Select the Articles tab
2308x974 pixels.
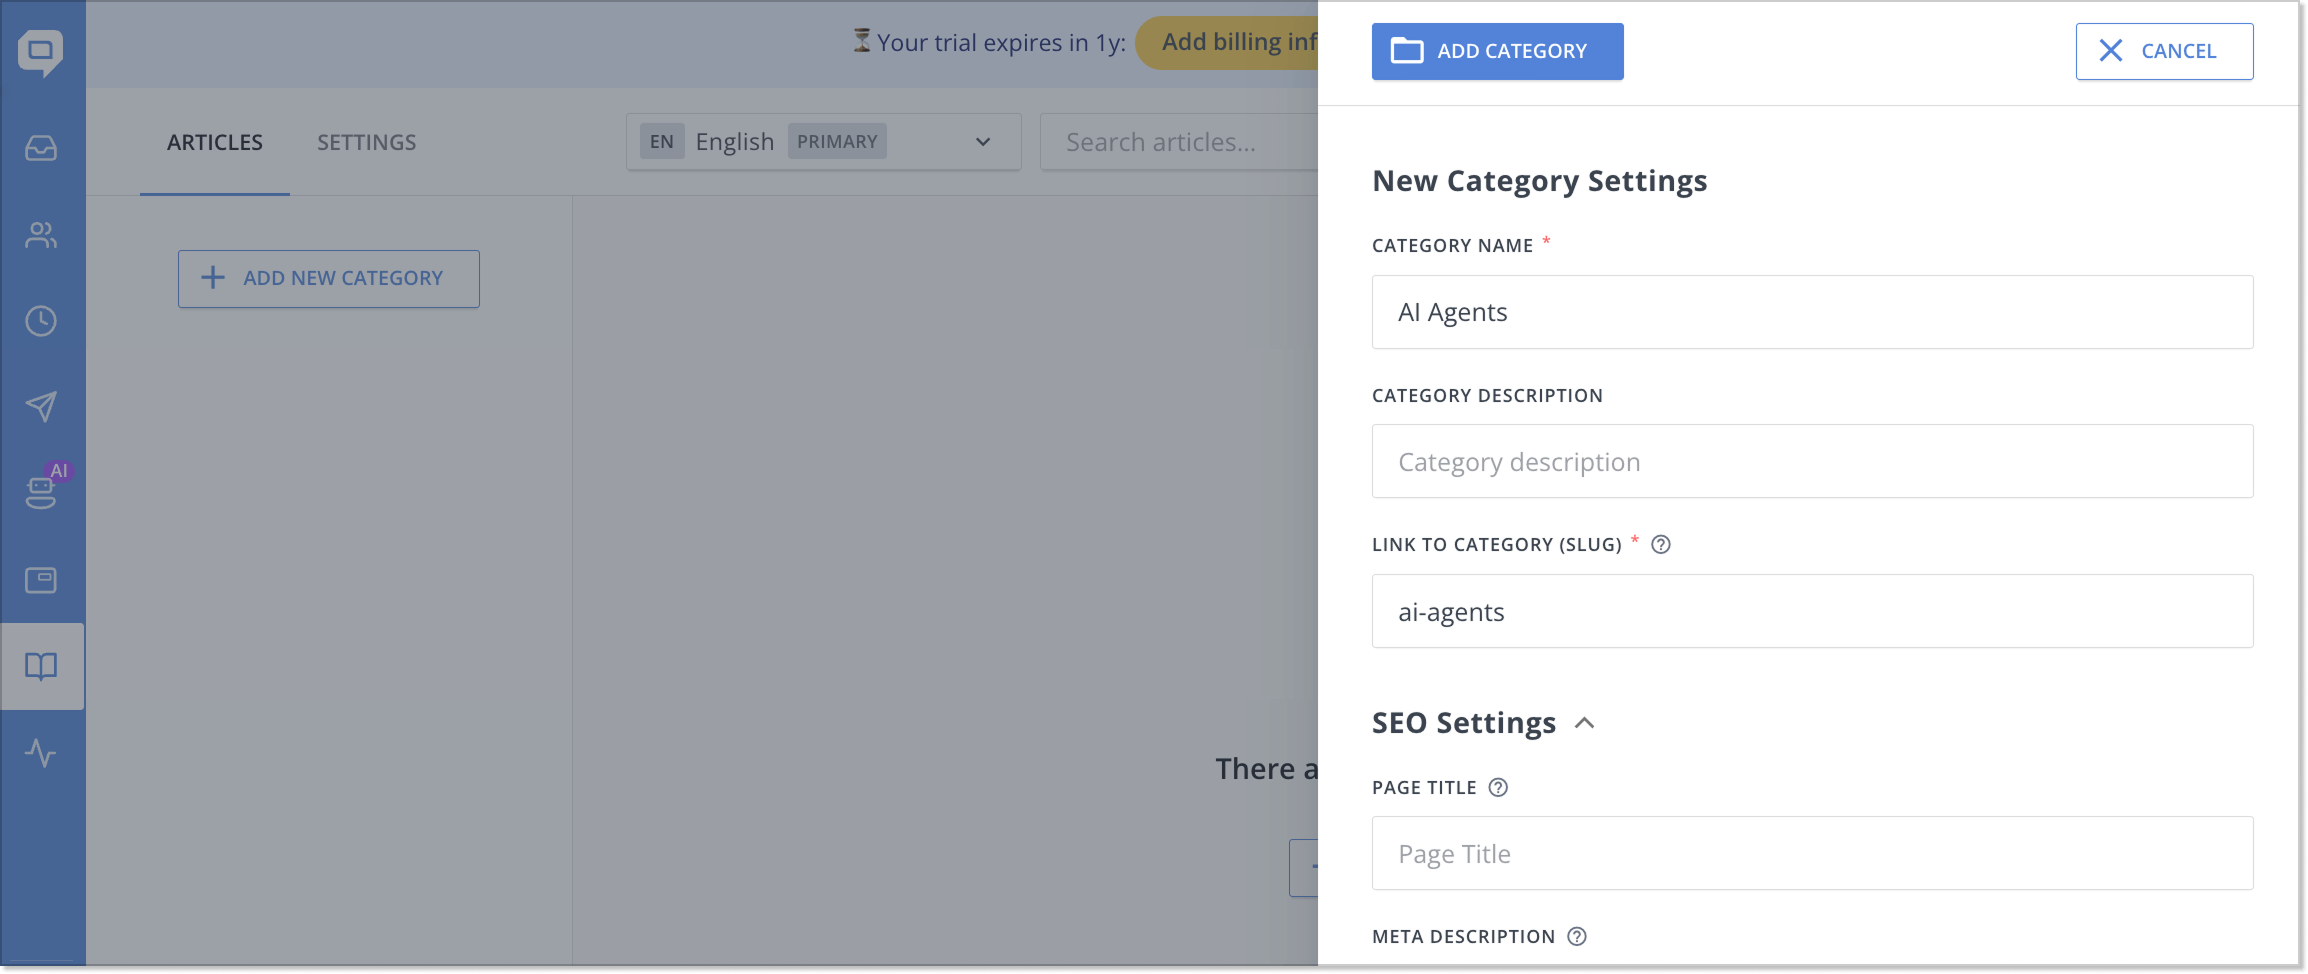pyautogui.click(x=214, y=142)
